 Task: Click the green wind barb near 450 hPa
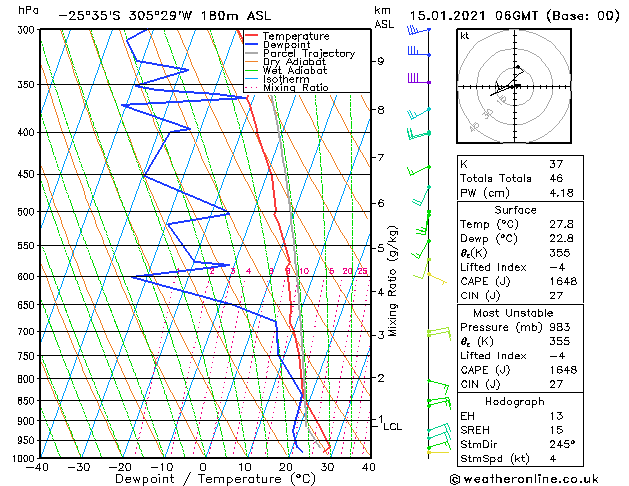coord(419,171)
